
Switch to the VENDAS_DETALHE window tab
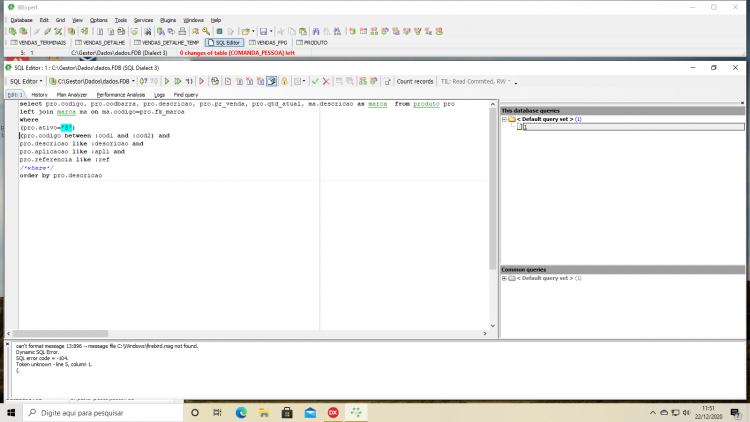pyautogui.click(x=100, y=43)
